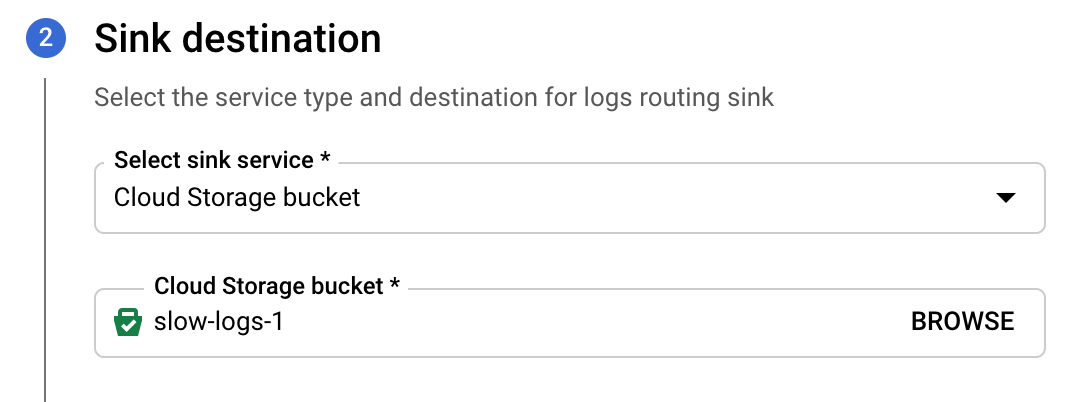
Task: Click the numeral 2 inside the step circle
Action: click(x=46, y=38)
